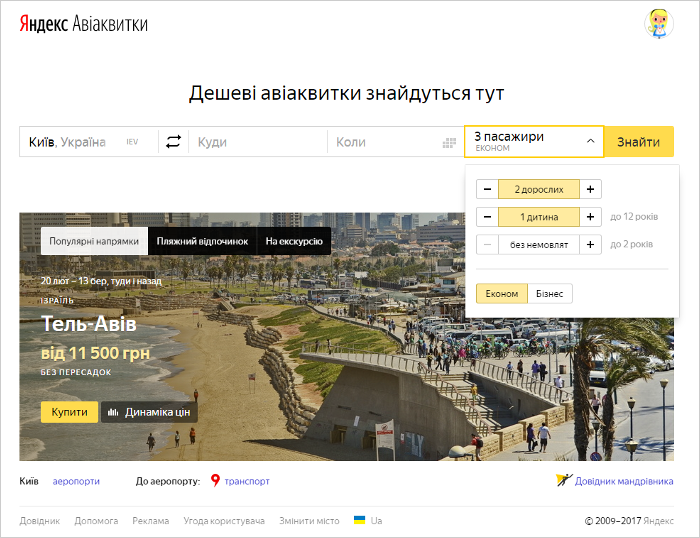Click the Коли date input field
The height and width of the screenshot is (538, 700).
(x=396, y=142)
